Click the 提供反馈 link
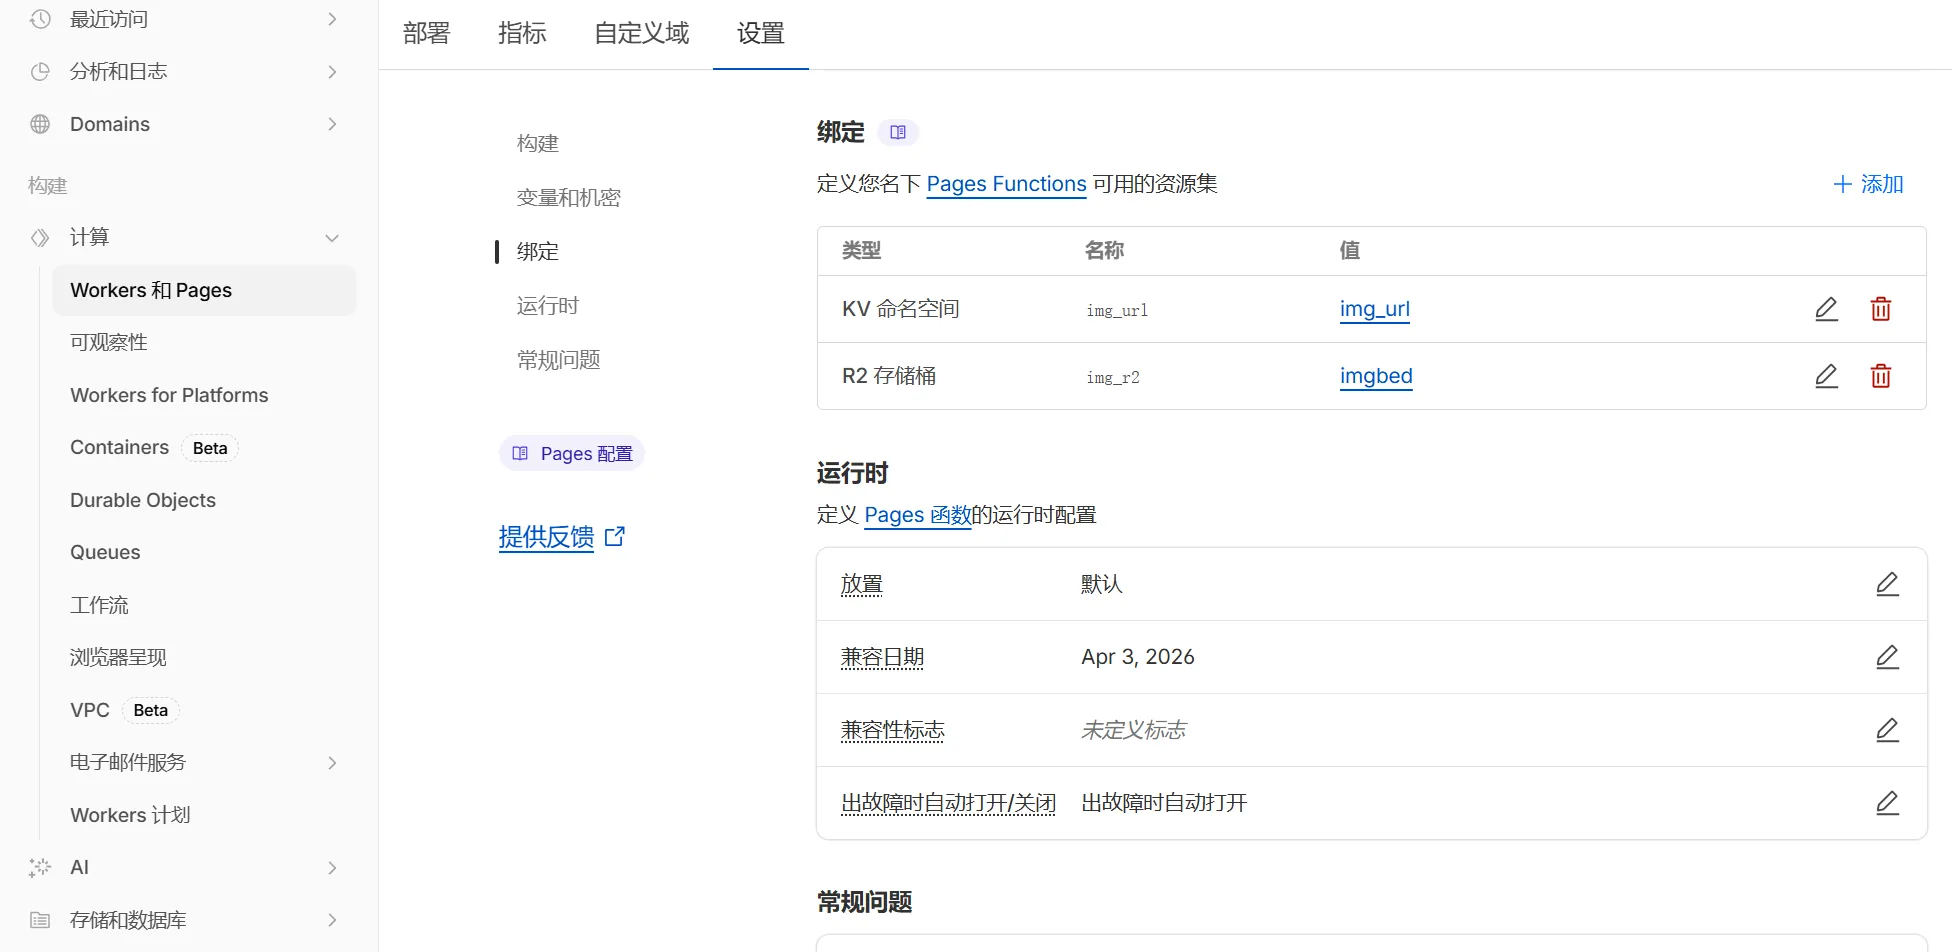 click(561, 537)
